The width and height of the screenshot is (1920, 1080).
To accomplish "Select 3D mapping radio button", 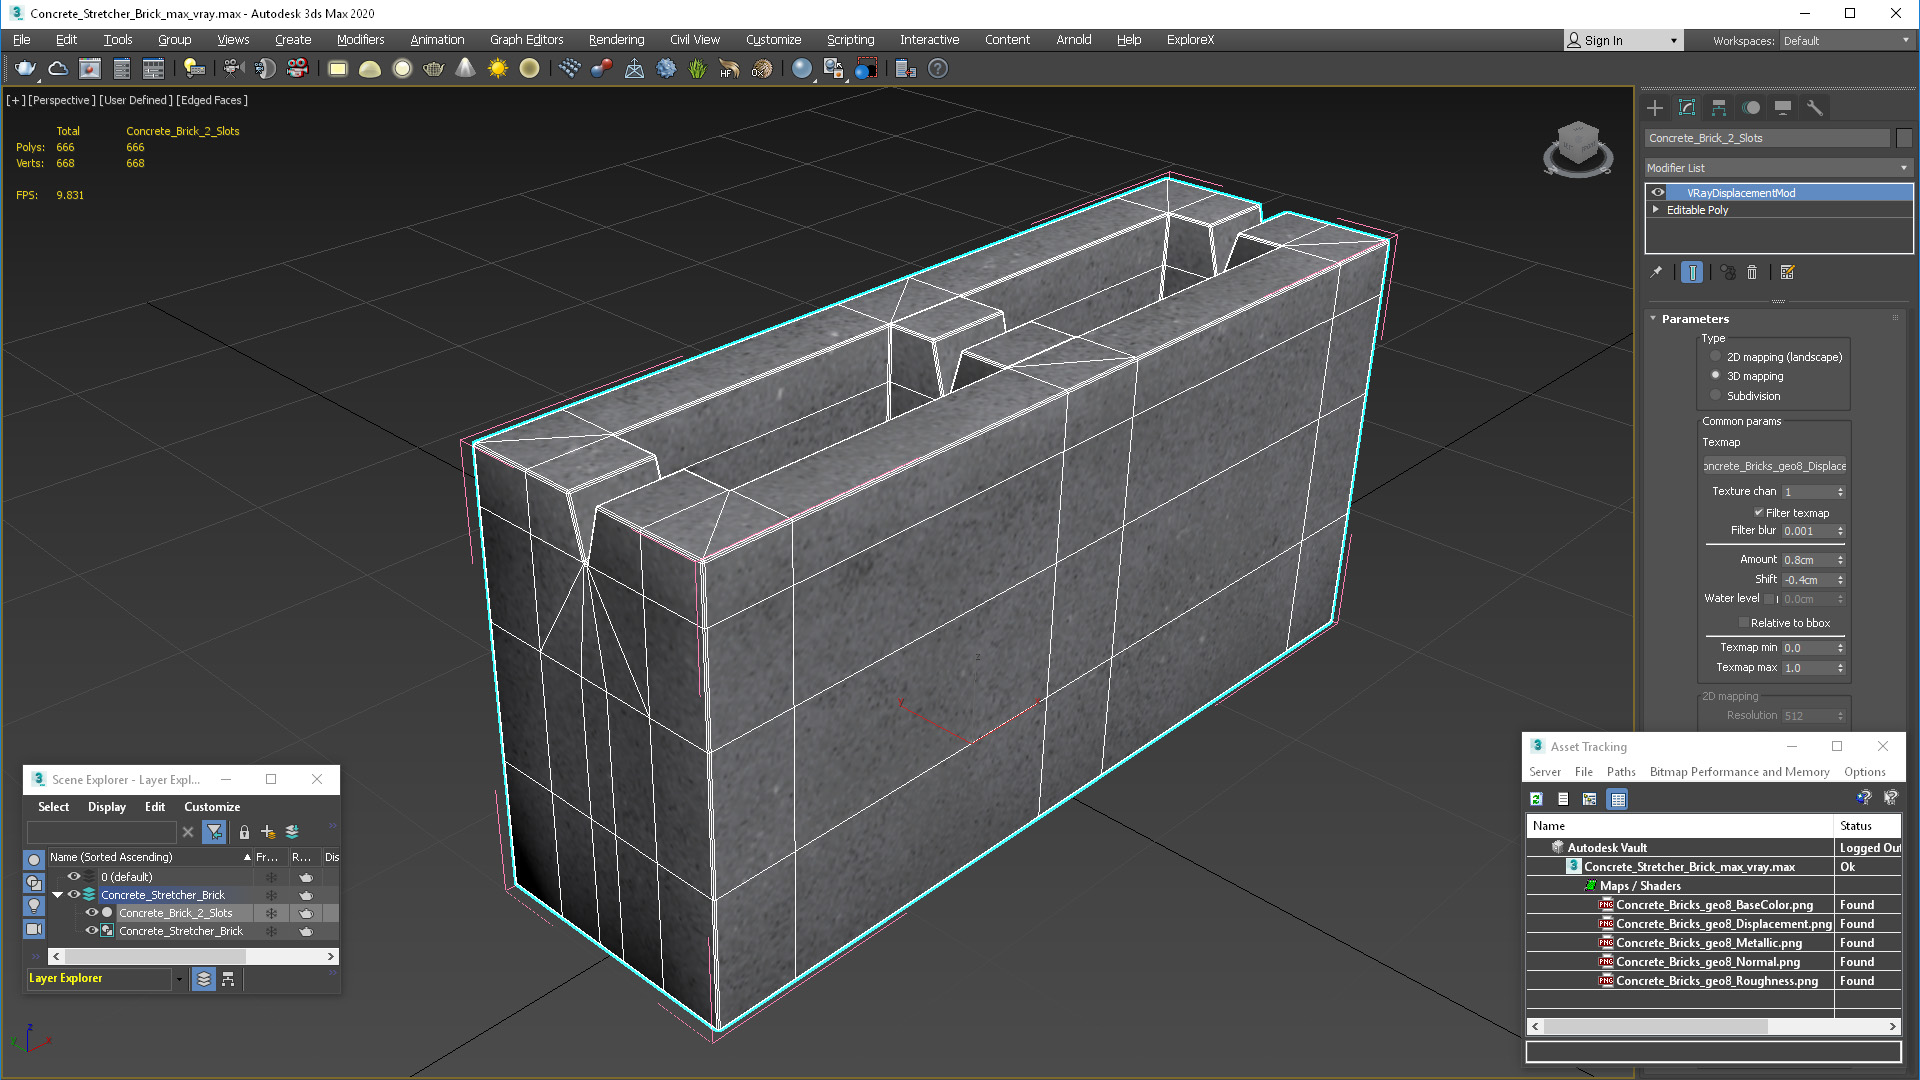I will coord(1716,376).
